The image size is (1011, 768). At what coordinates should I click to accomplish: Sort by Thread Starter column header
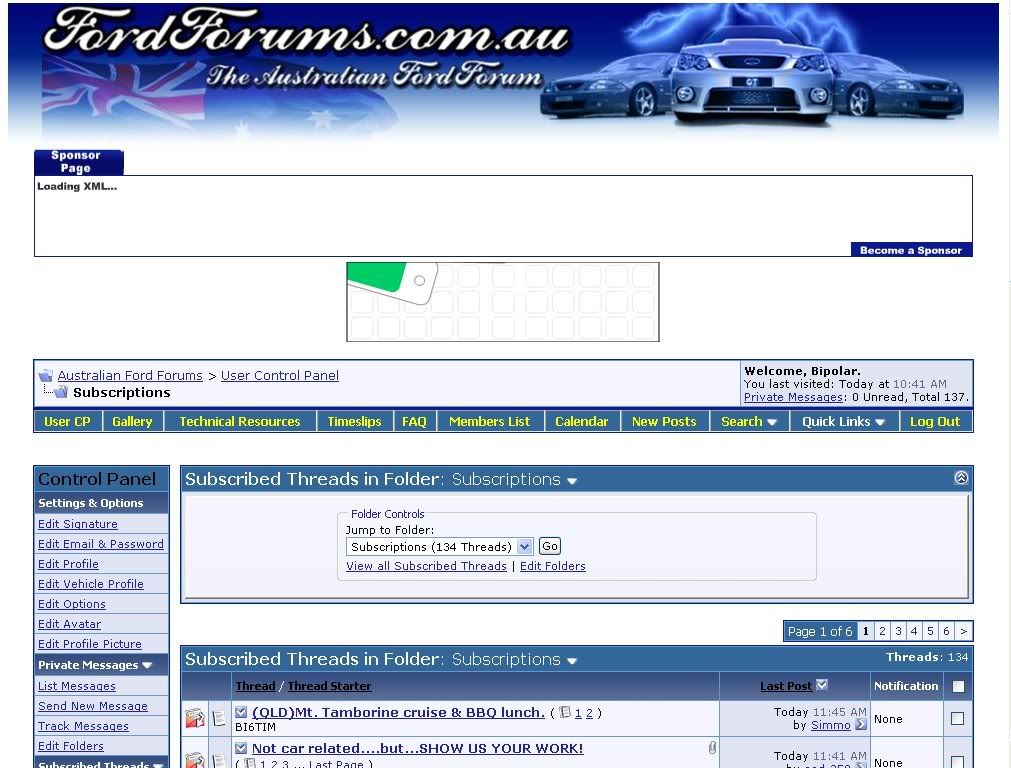(329, 686)
